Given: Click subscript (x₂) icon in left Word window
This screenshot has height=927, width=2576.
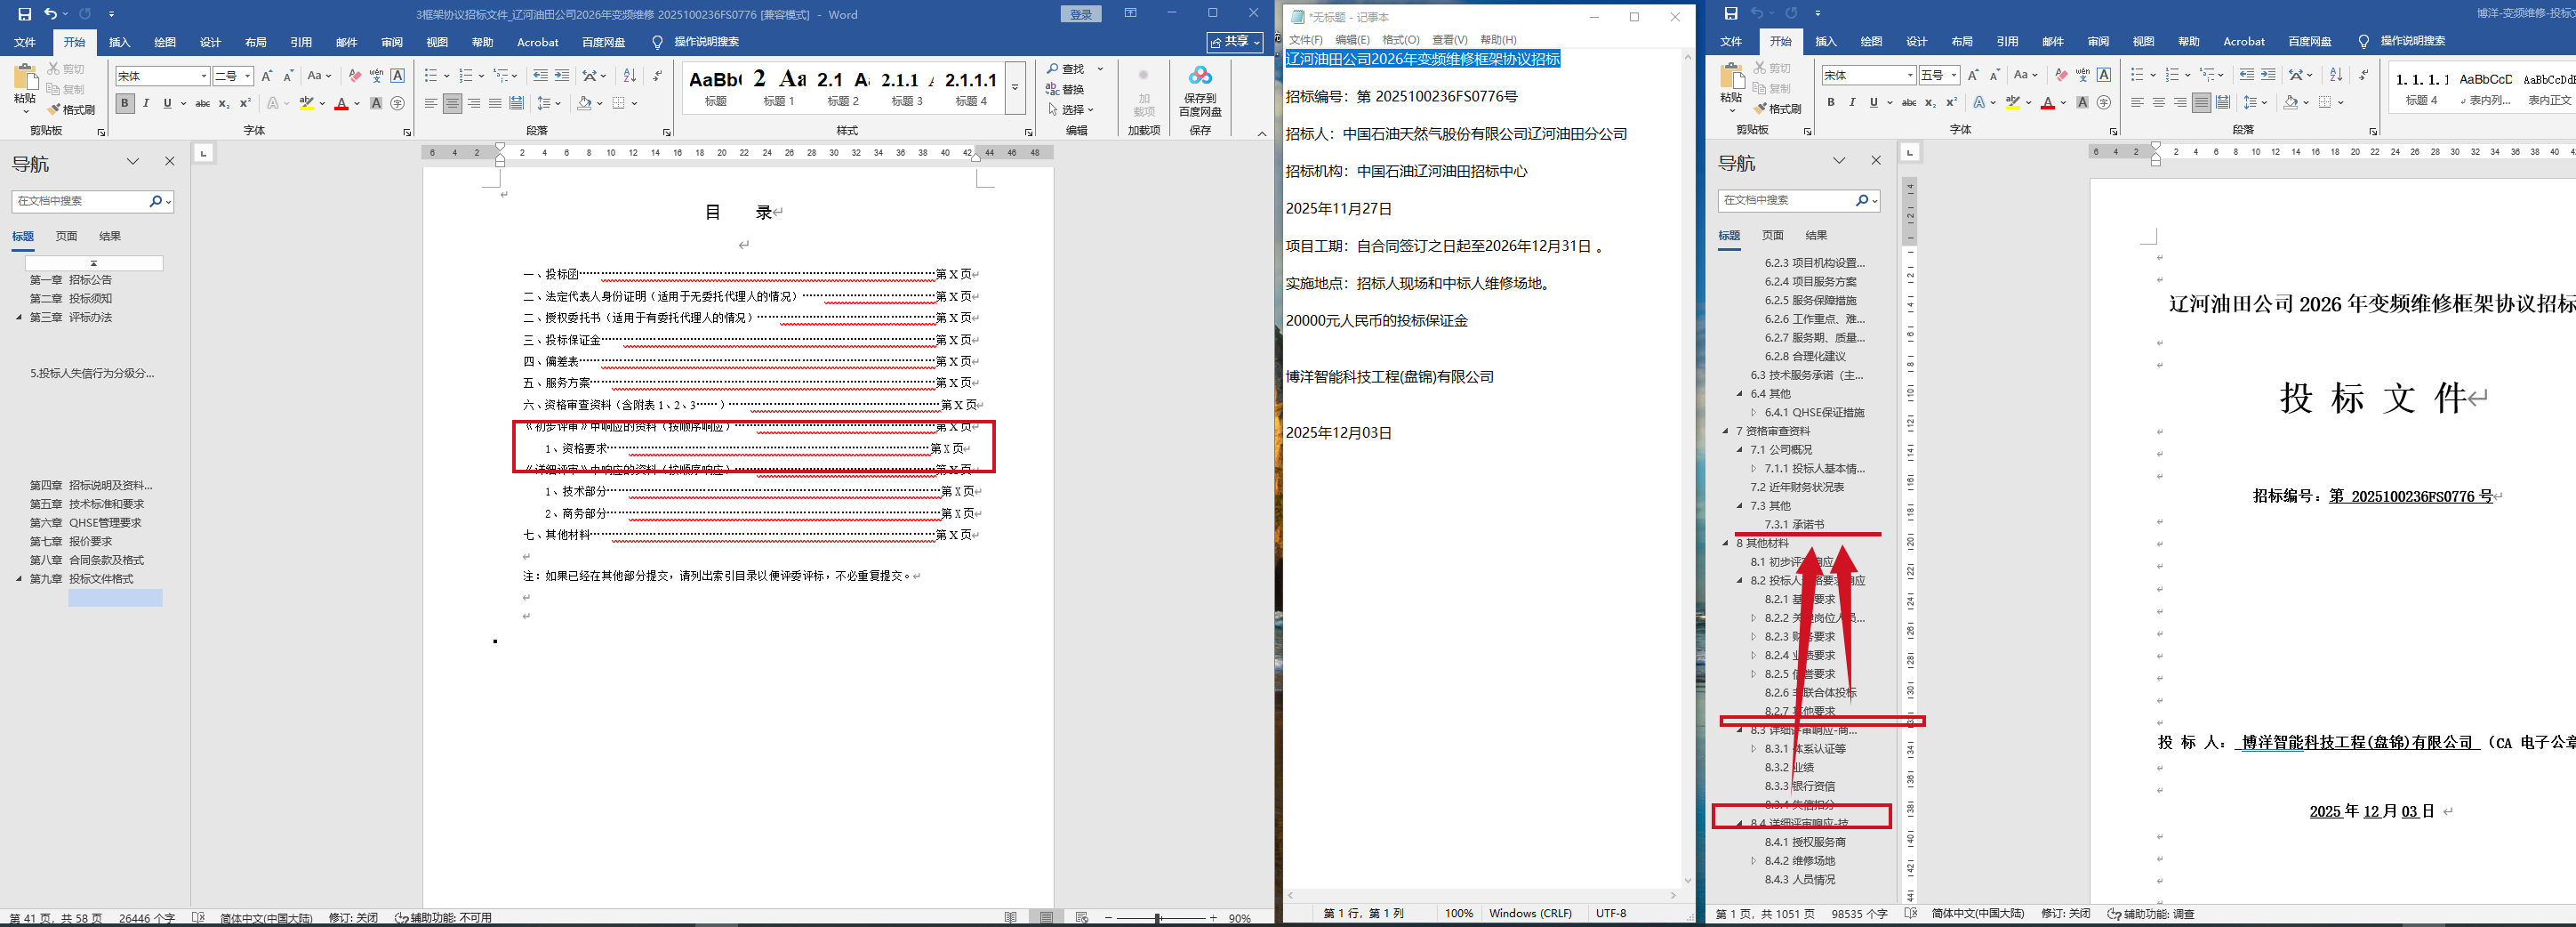Looking at the screenshot, I should [x=224, y=103].
